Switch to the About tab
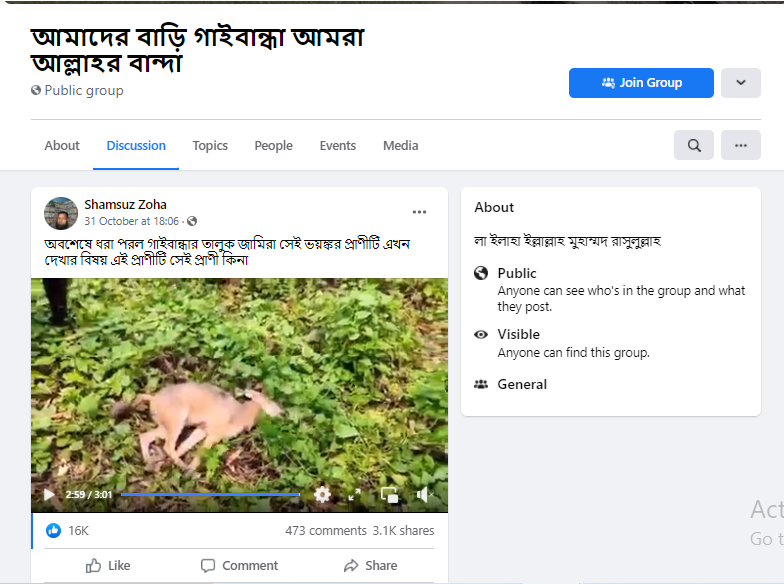 [62, 146]
